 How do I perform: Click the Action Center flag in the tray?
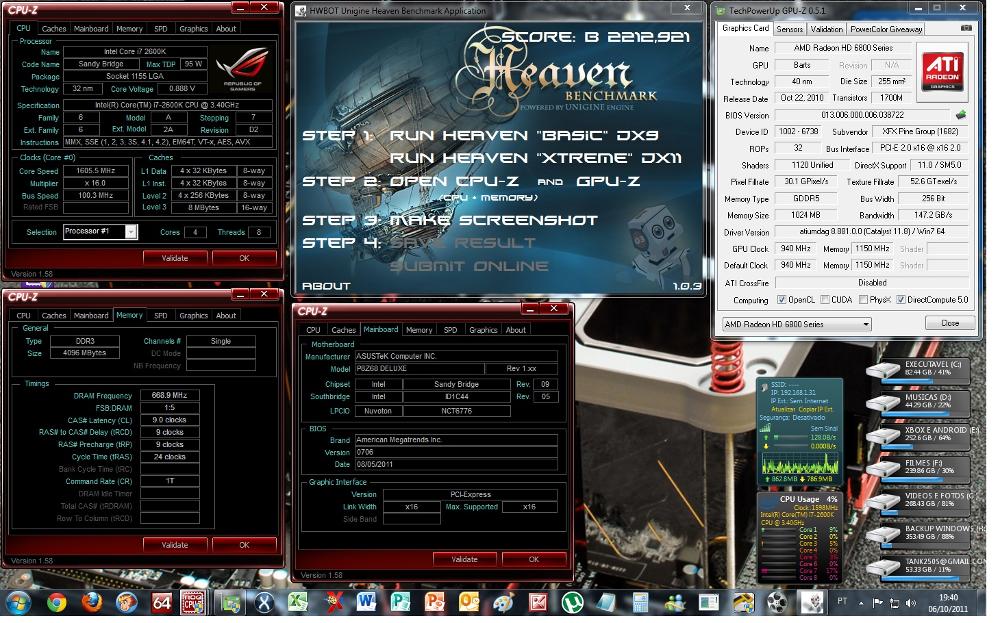[878, 603]
